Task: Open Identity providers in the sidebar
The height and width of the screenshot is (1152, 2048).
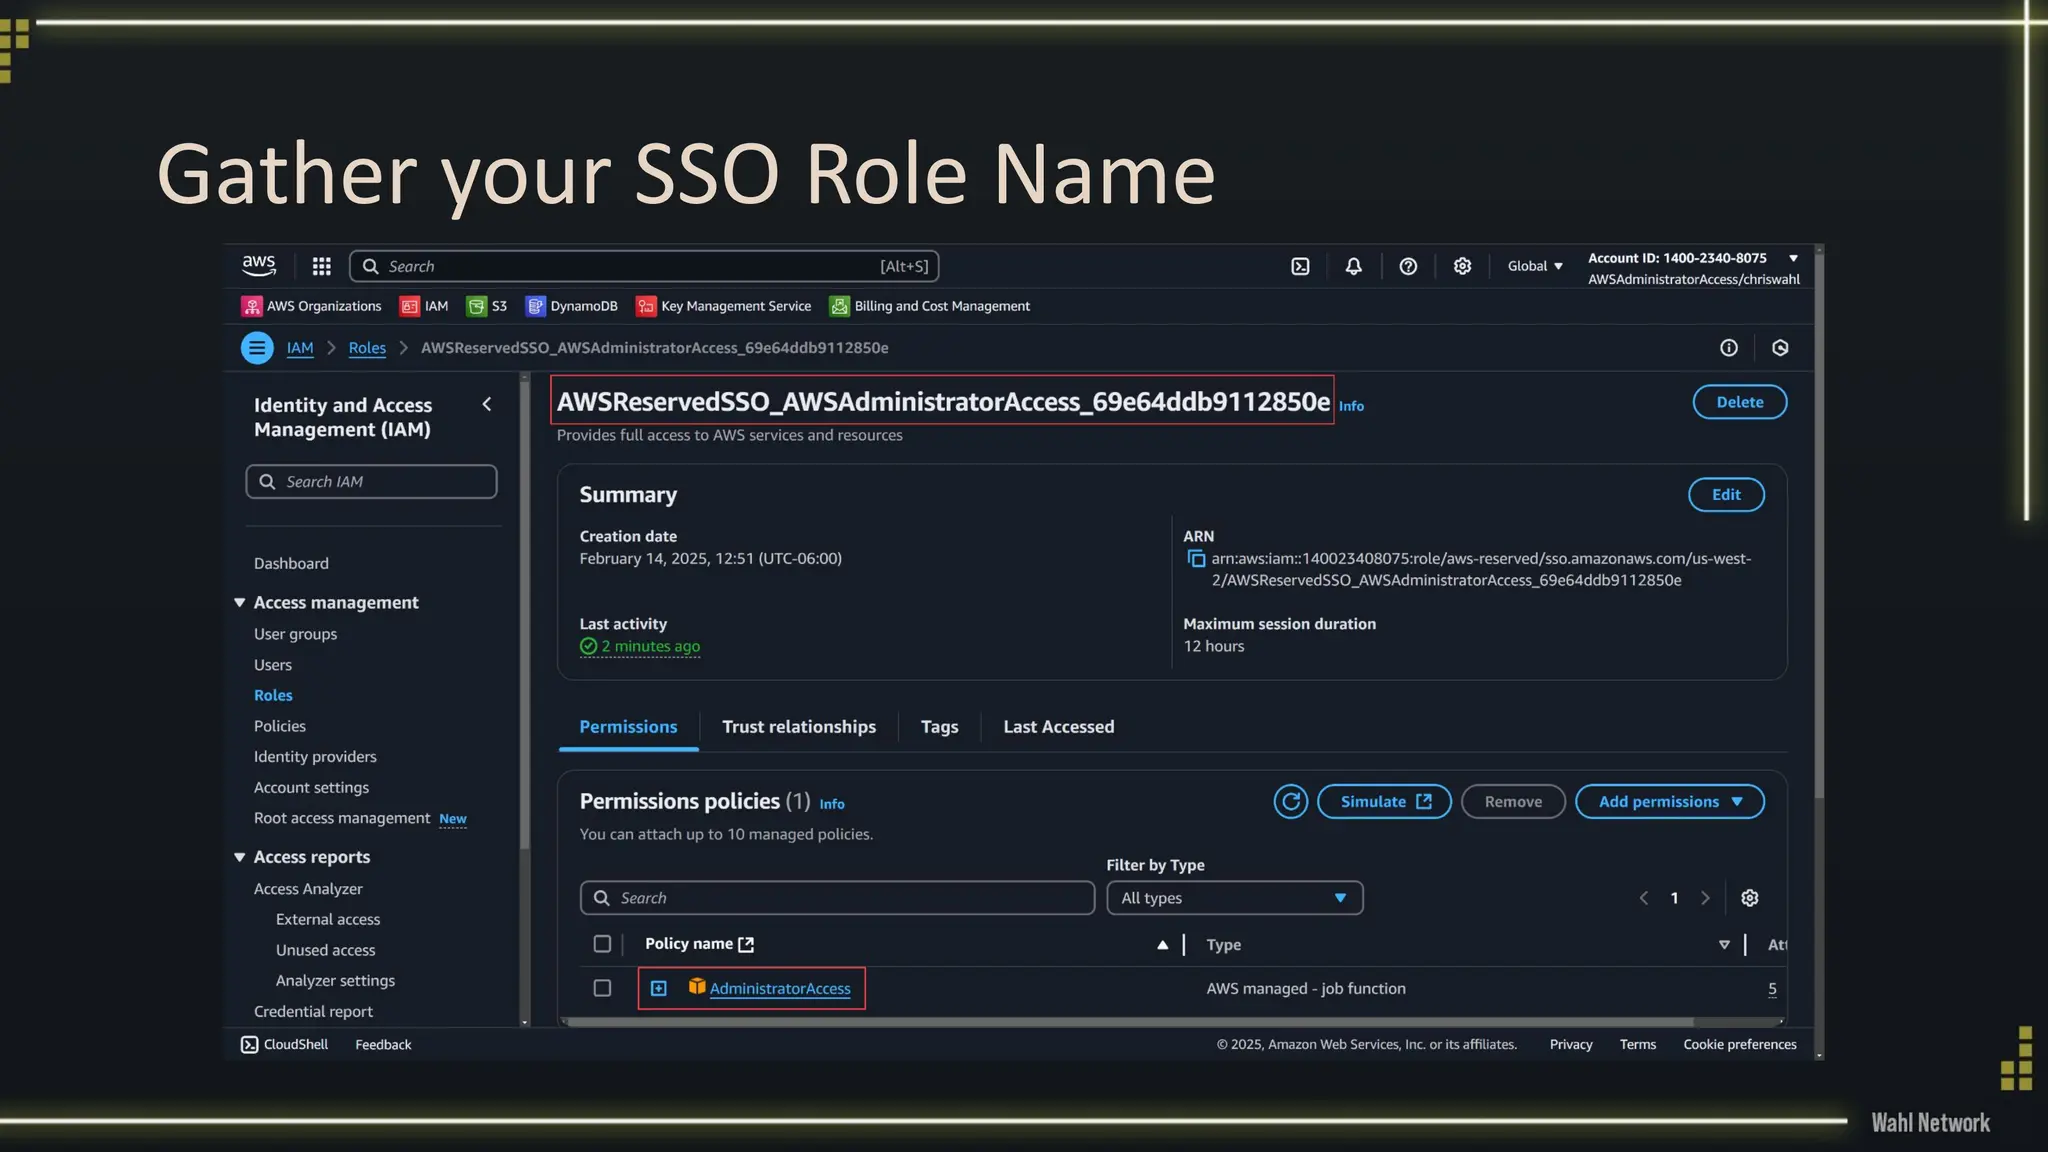Action: [x=315, y=757]
